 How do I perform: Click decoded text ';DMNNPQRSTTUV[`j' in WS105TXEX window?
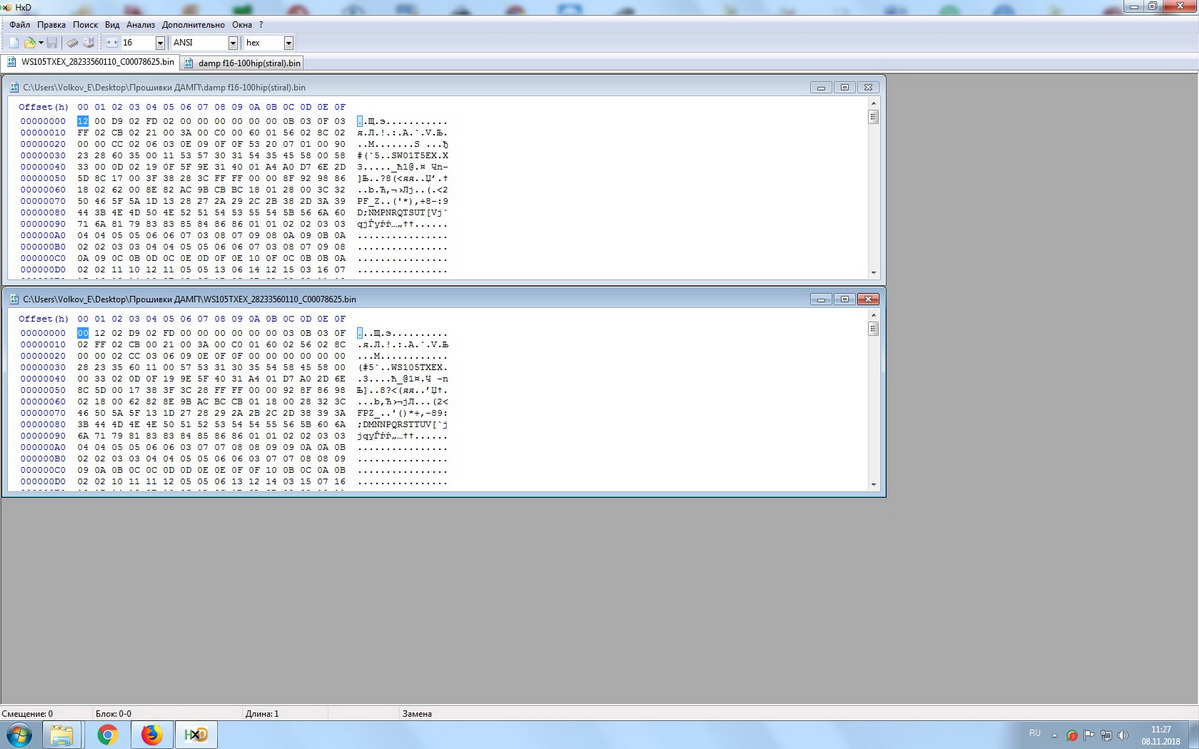(402, 424)
